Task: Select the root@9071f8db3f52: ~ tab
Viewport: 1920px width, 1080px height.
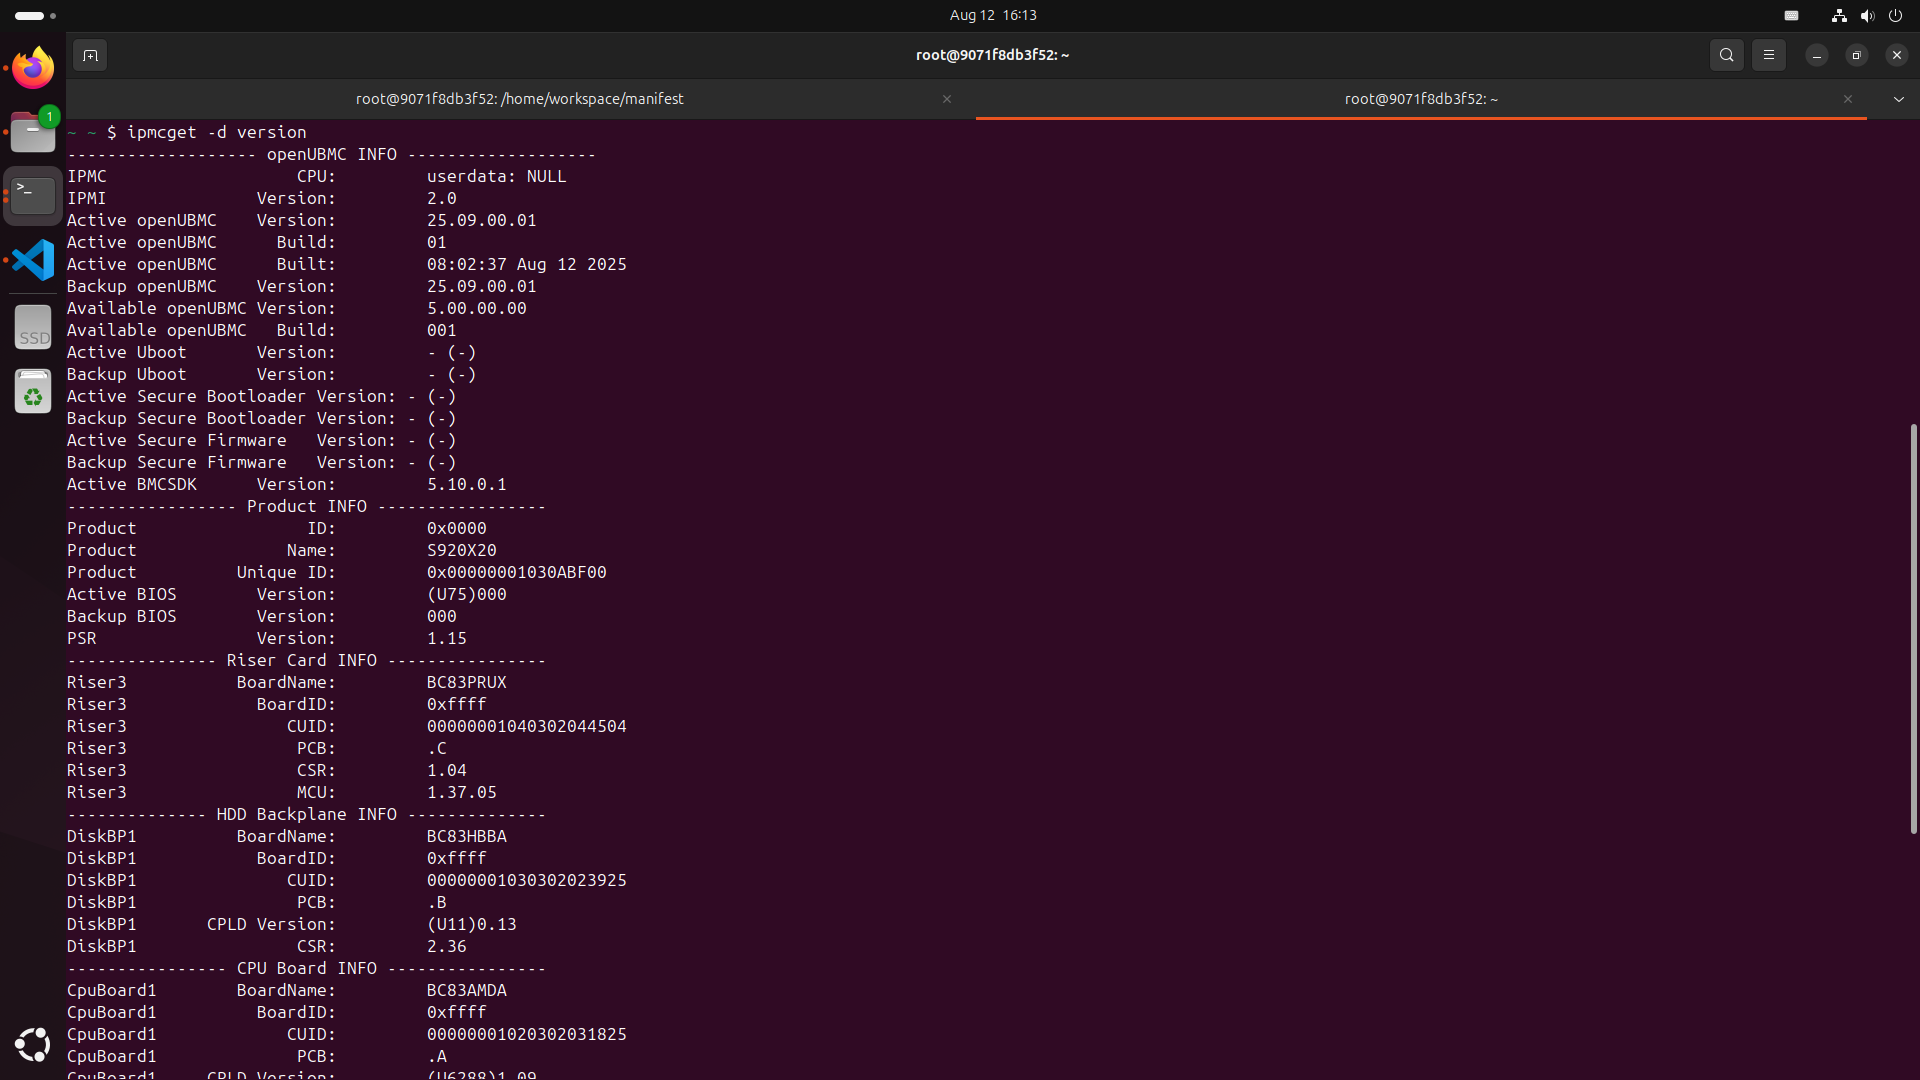Action: coord(1420,99)
